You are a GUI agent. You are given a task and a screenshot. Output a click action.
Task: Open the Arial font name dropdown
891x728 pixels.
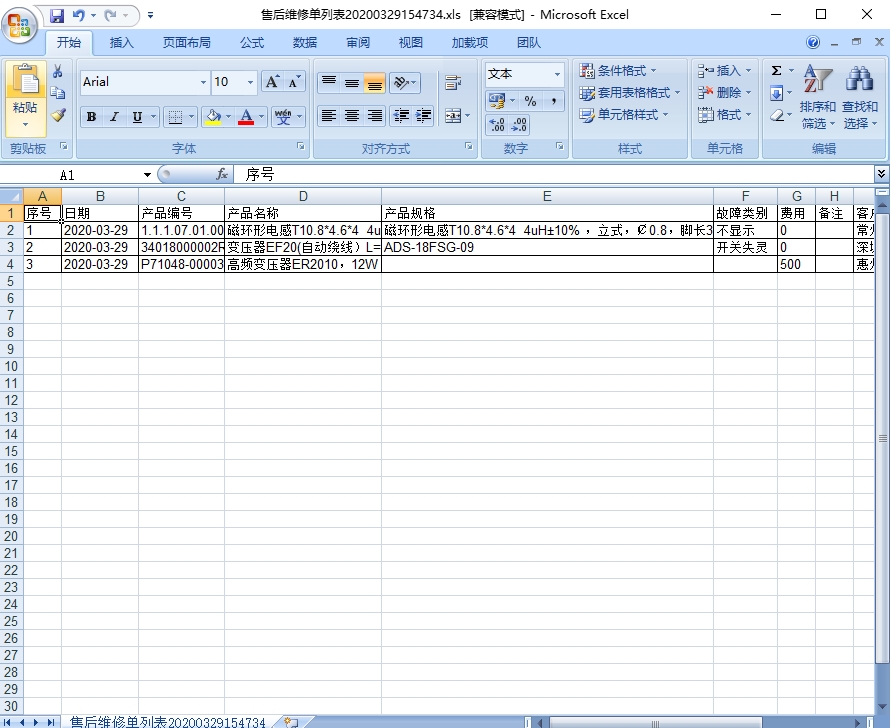coord(203,82)
